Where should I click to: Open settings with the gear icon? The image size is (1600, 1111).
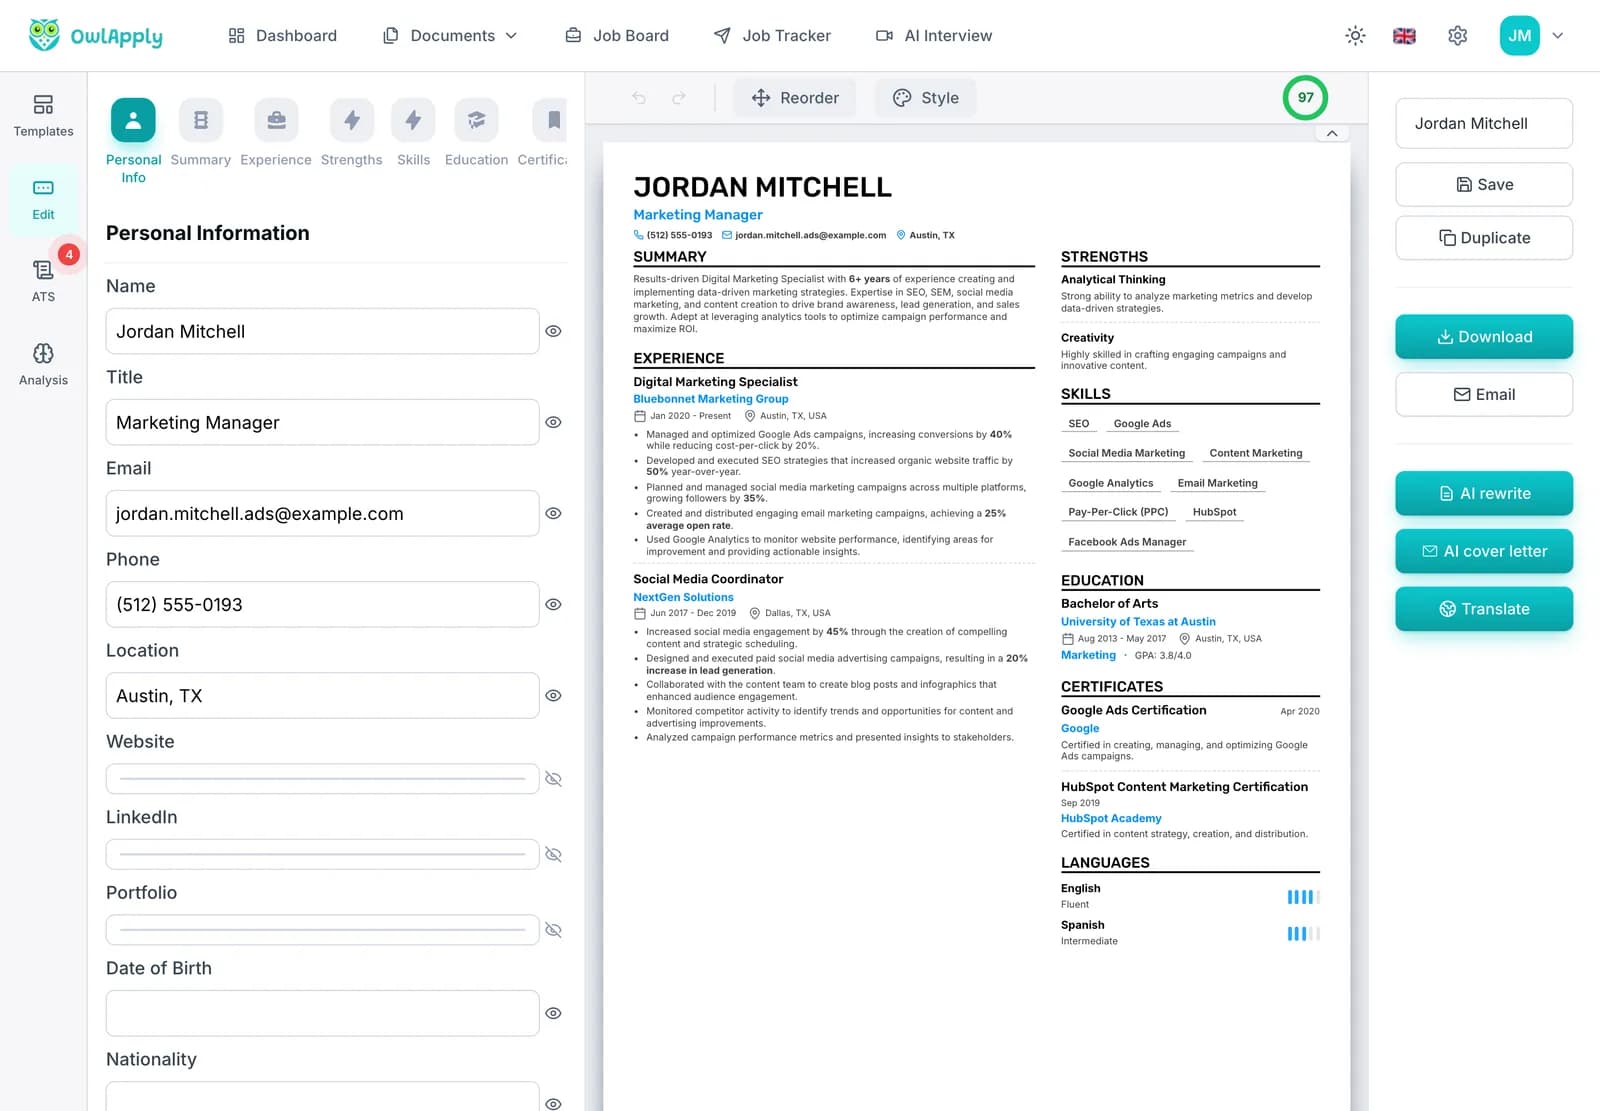click(x=1458, y=36)
